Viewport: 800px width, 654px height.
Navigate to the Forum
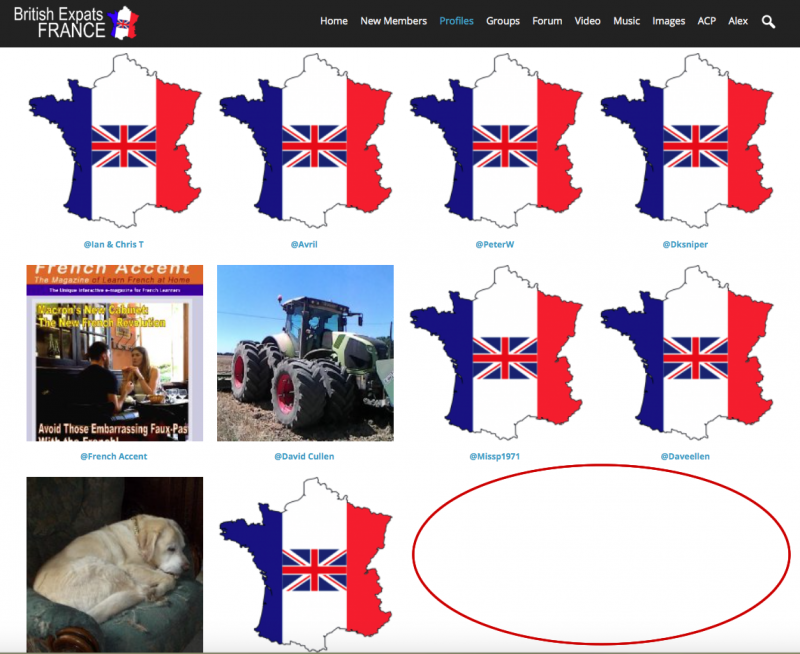point(547,21)
